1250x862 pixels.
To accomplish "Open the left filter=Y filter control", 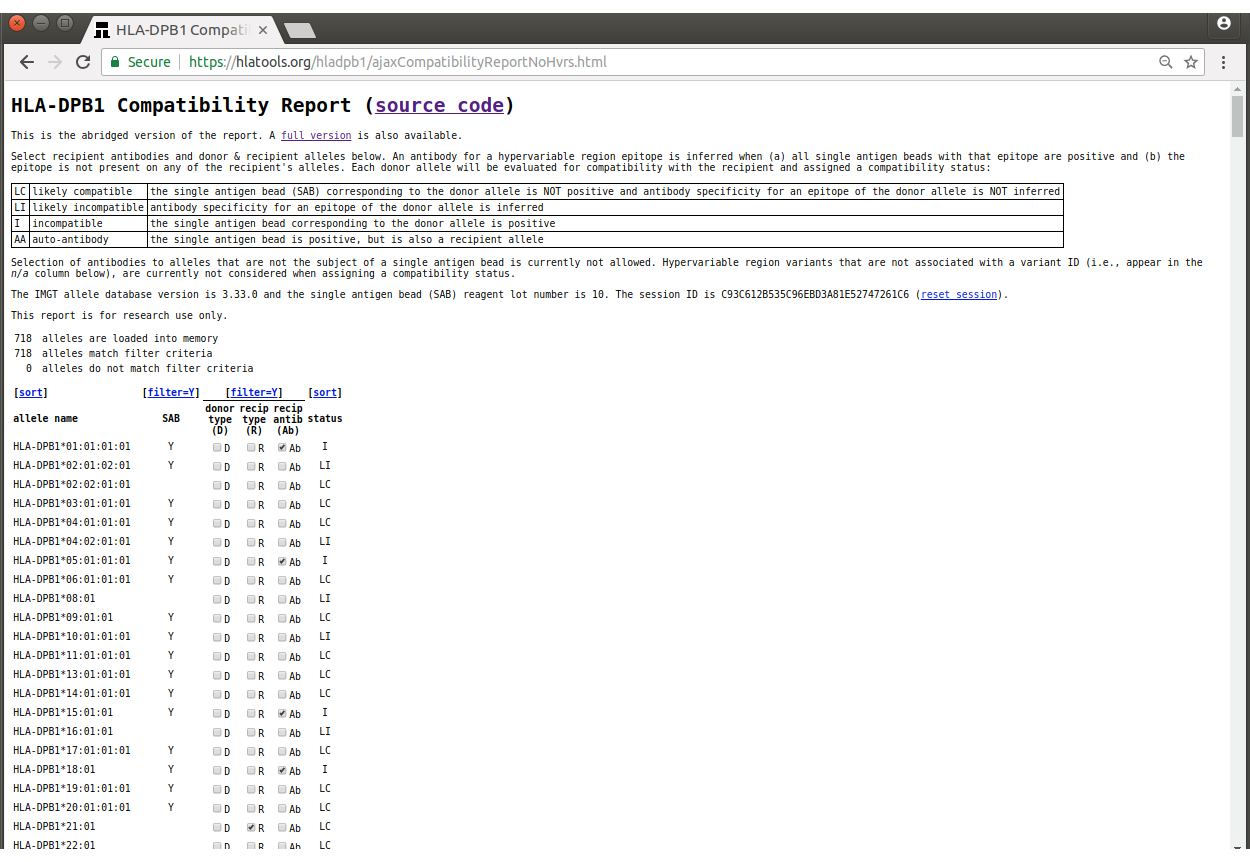I will (171, 392).
